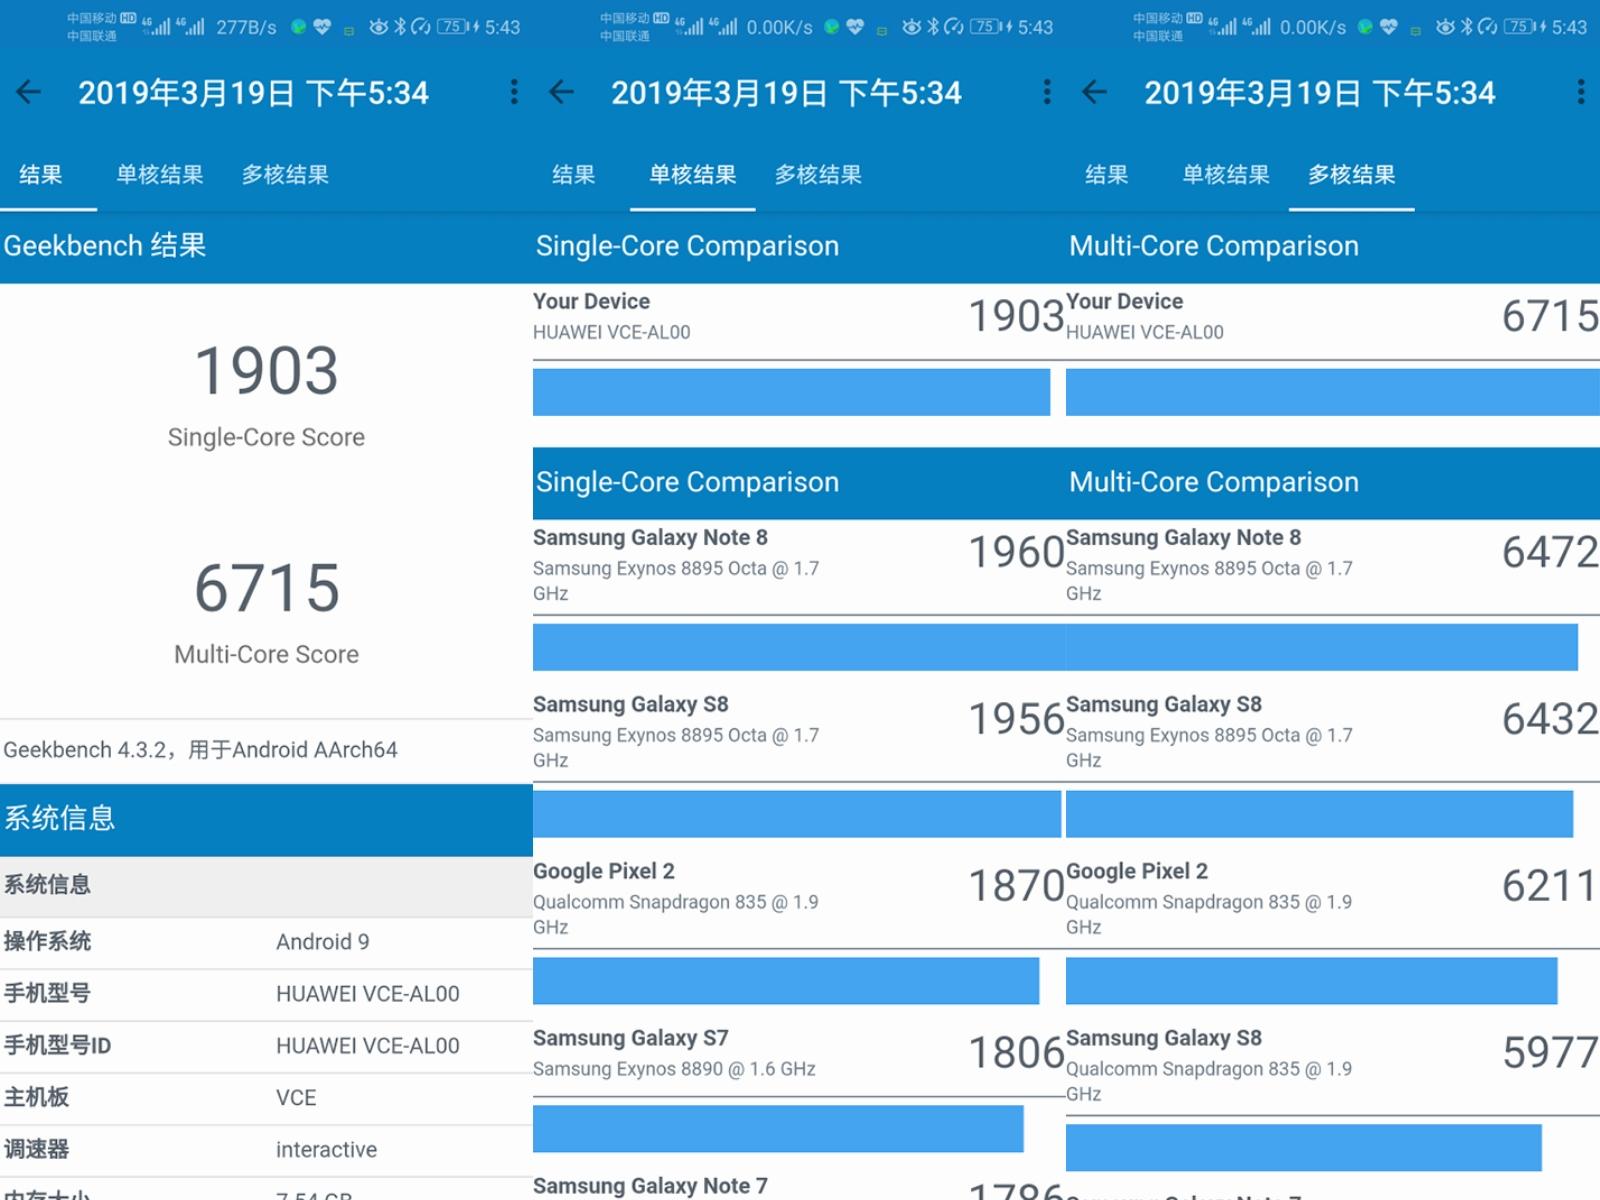The width and height of the screenshot is (1600, 1200).
Task: Select 结果 tab on the left screen
Action: [x=41, y=175]
